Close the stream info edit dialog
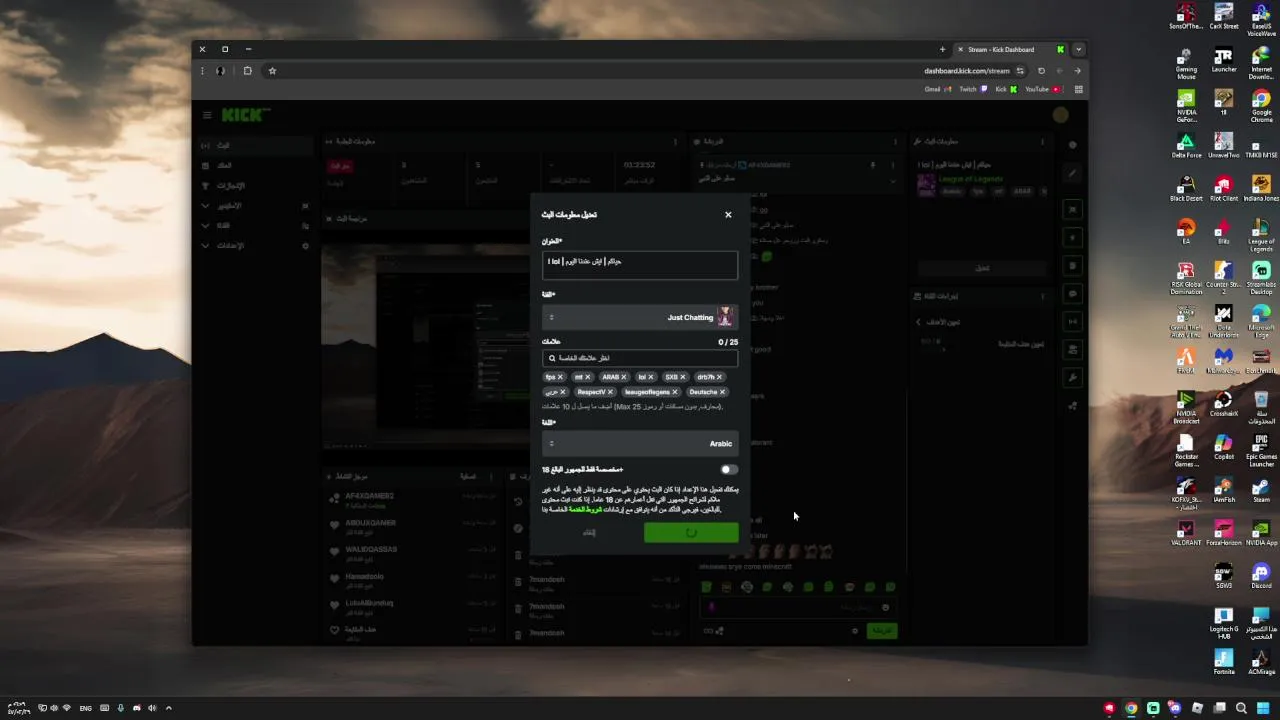Image resolution: width=1280 pixels, height=720 pixels. pos(728,215)
